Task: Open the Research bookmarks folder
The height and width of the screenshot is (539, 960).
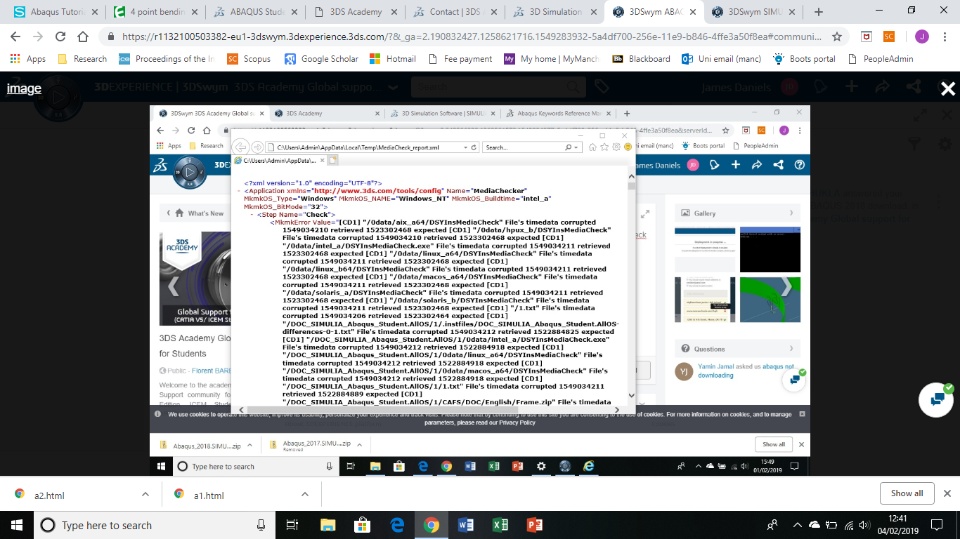Action: [82, 59]
